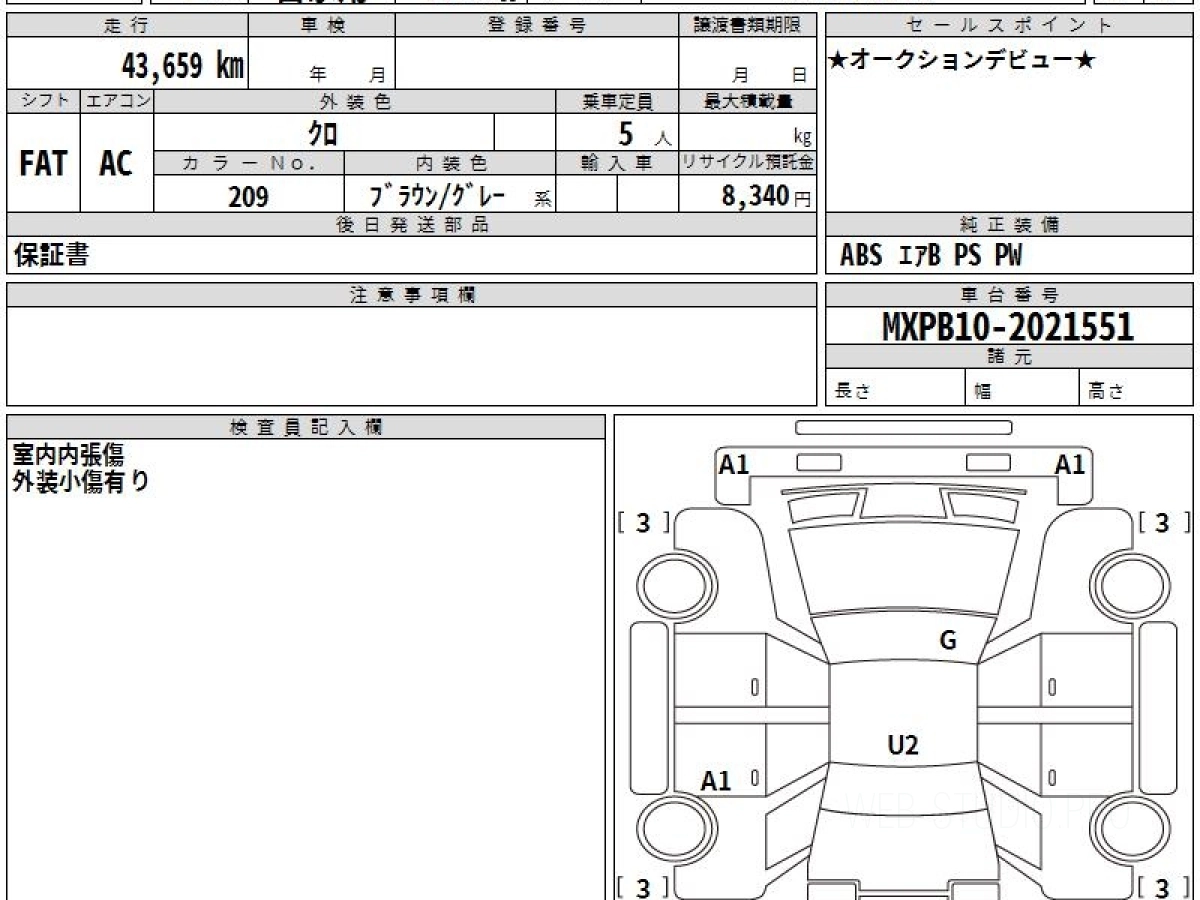Select the A1 mark at the bumper's upper-left corner

(x=734, y=464)
